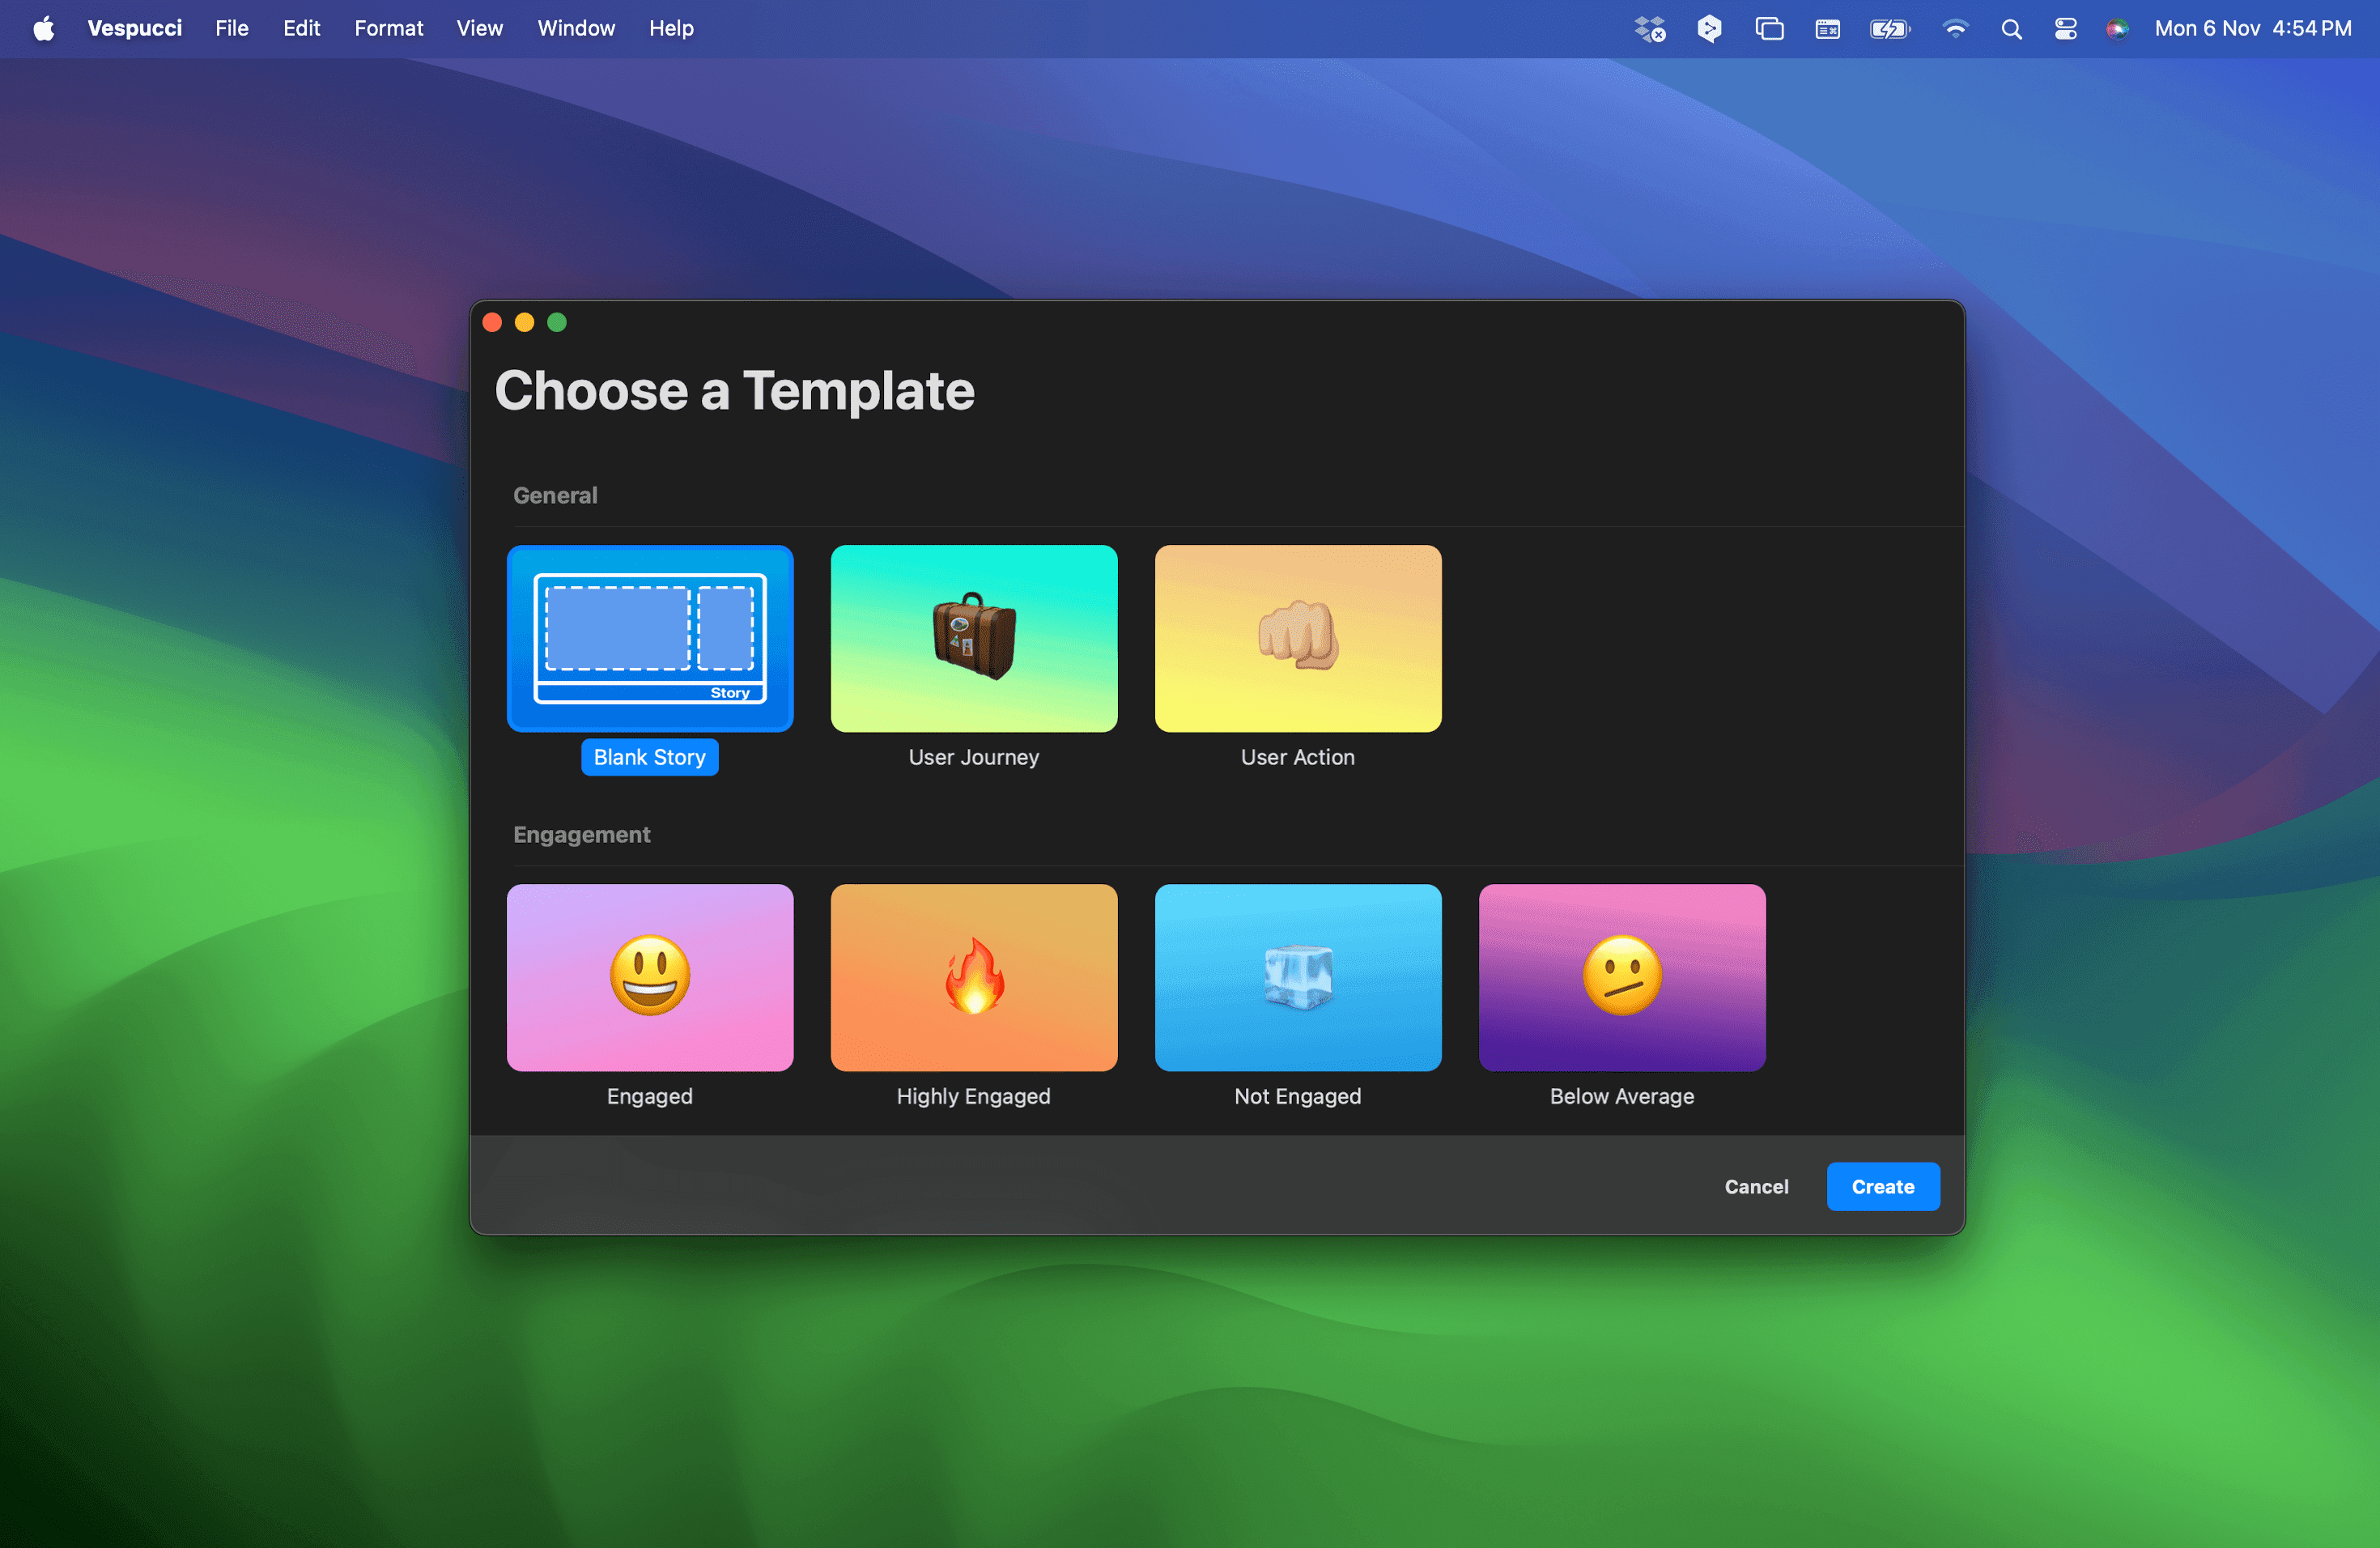The height and width of the screenshot is (1548, 2380).
Task: Open the Help menu
Action: coord(669,28)
